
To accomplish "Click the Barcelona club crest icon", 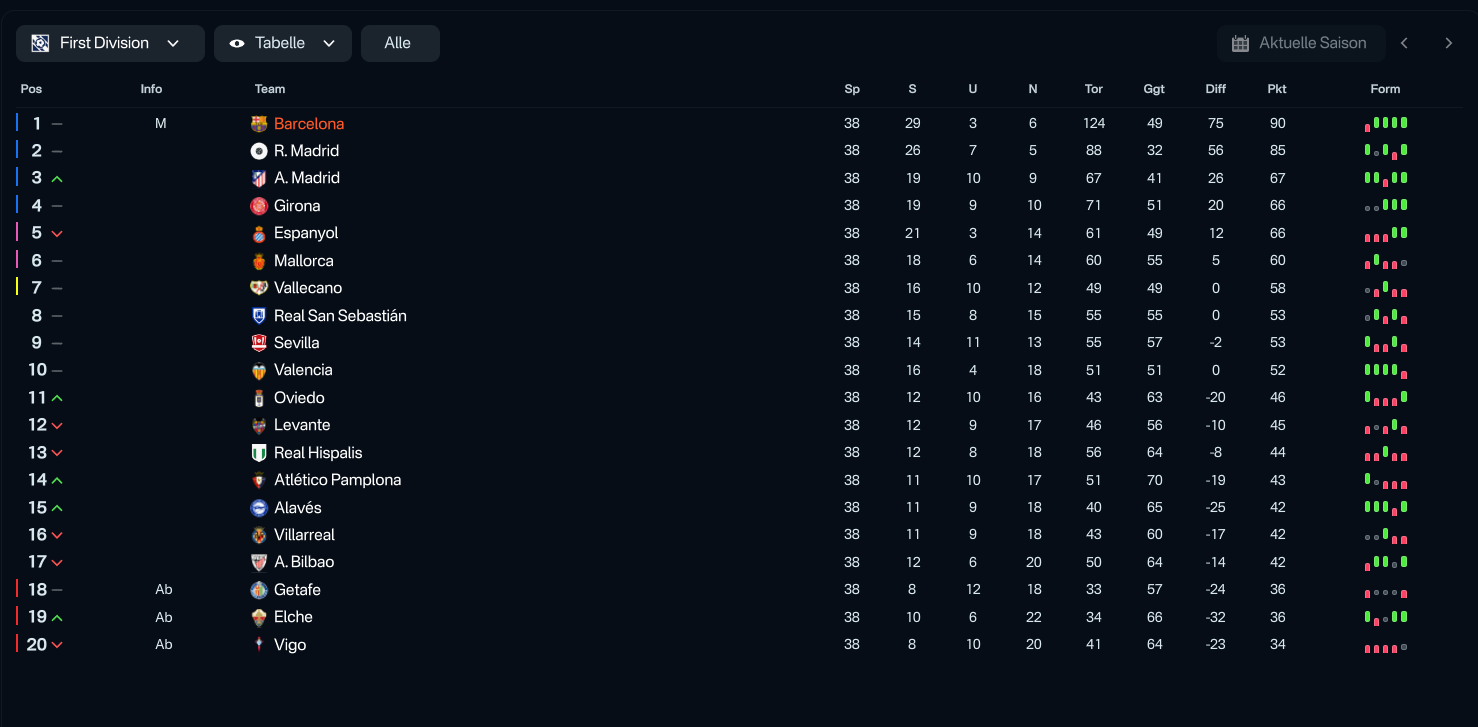I will pos(259,124).
